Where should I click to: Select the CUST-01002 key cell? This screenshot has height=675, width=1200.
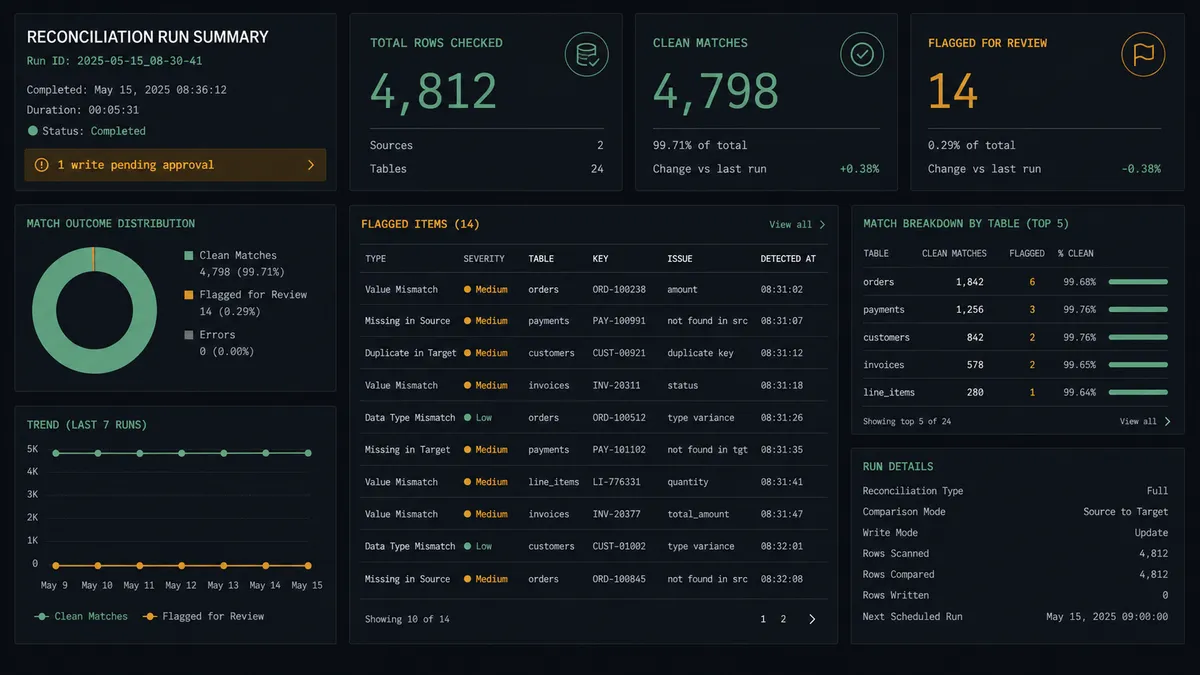coord(619,546)
